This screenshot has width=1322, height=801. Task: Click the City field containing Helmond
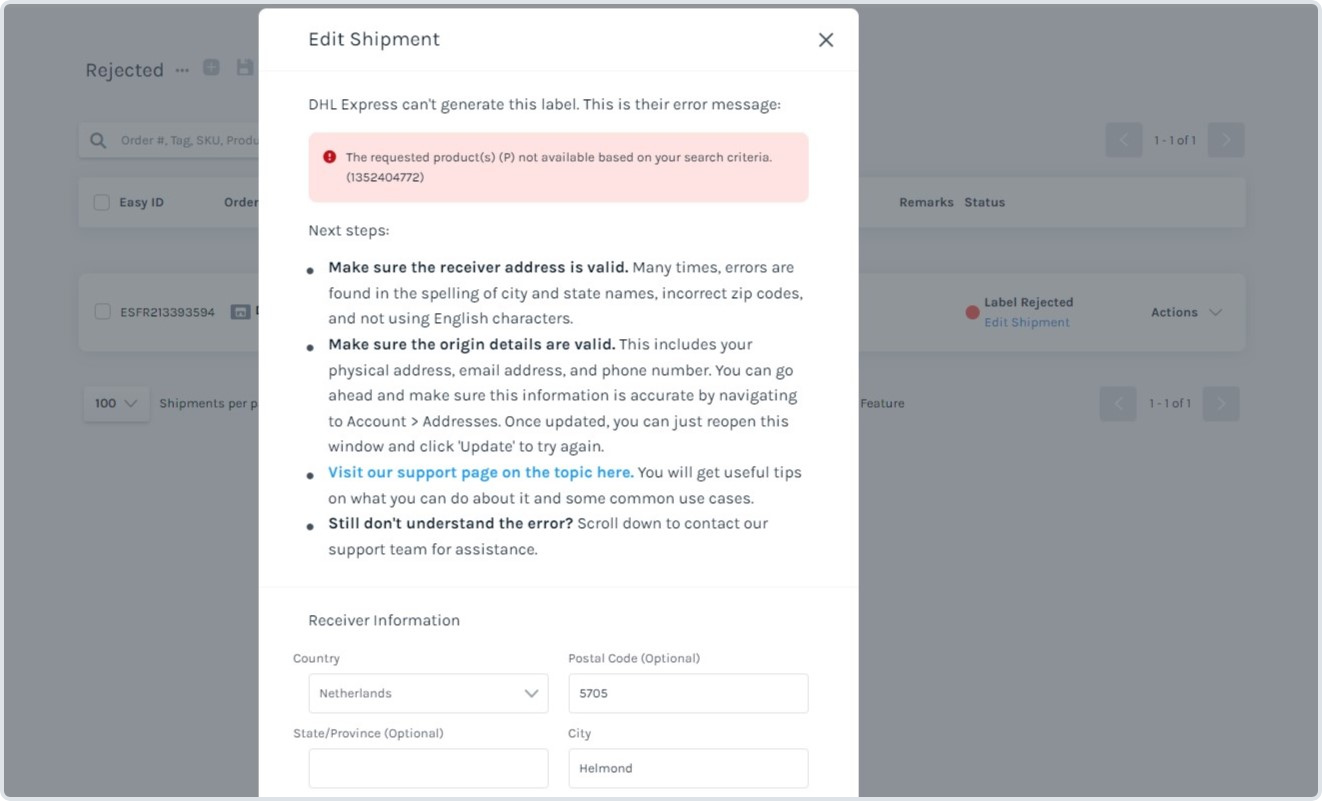coord(688,768)
